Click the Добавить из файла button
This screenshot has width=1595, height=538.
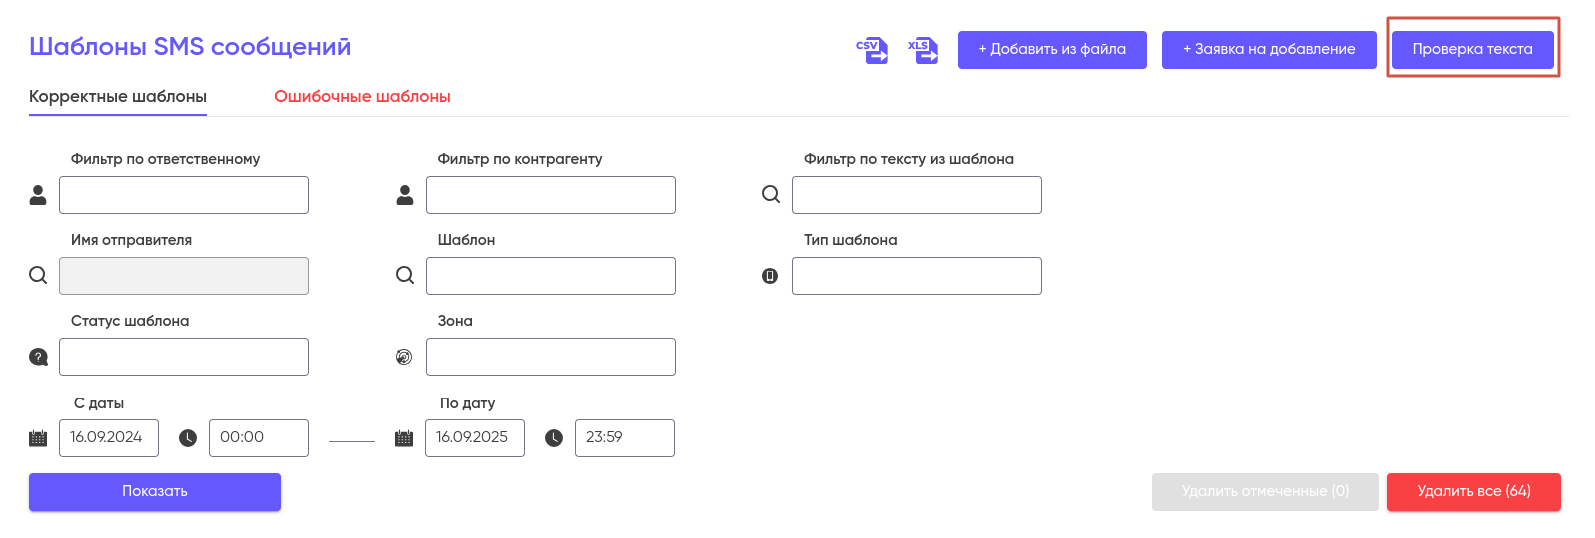1052,50
